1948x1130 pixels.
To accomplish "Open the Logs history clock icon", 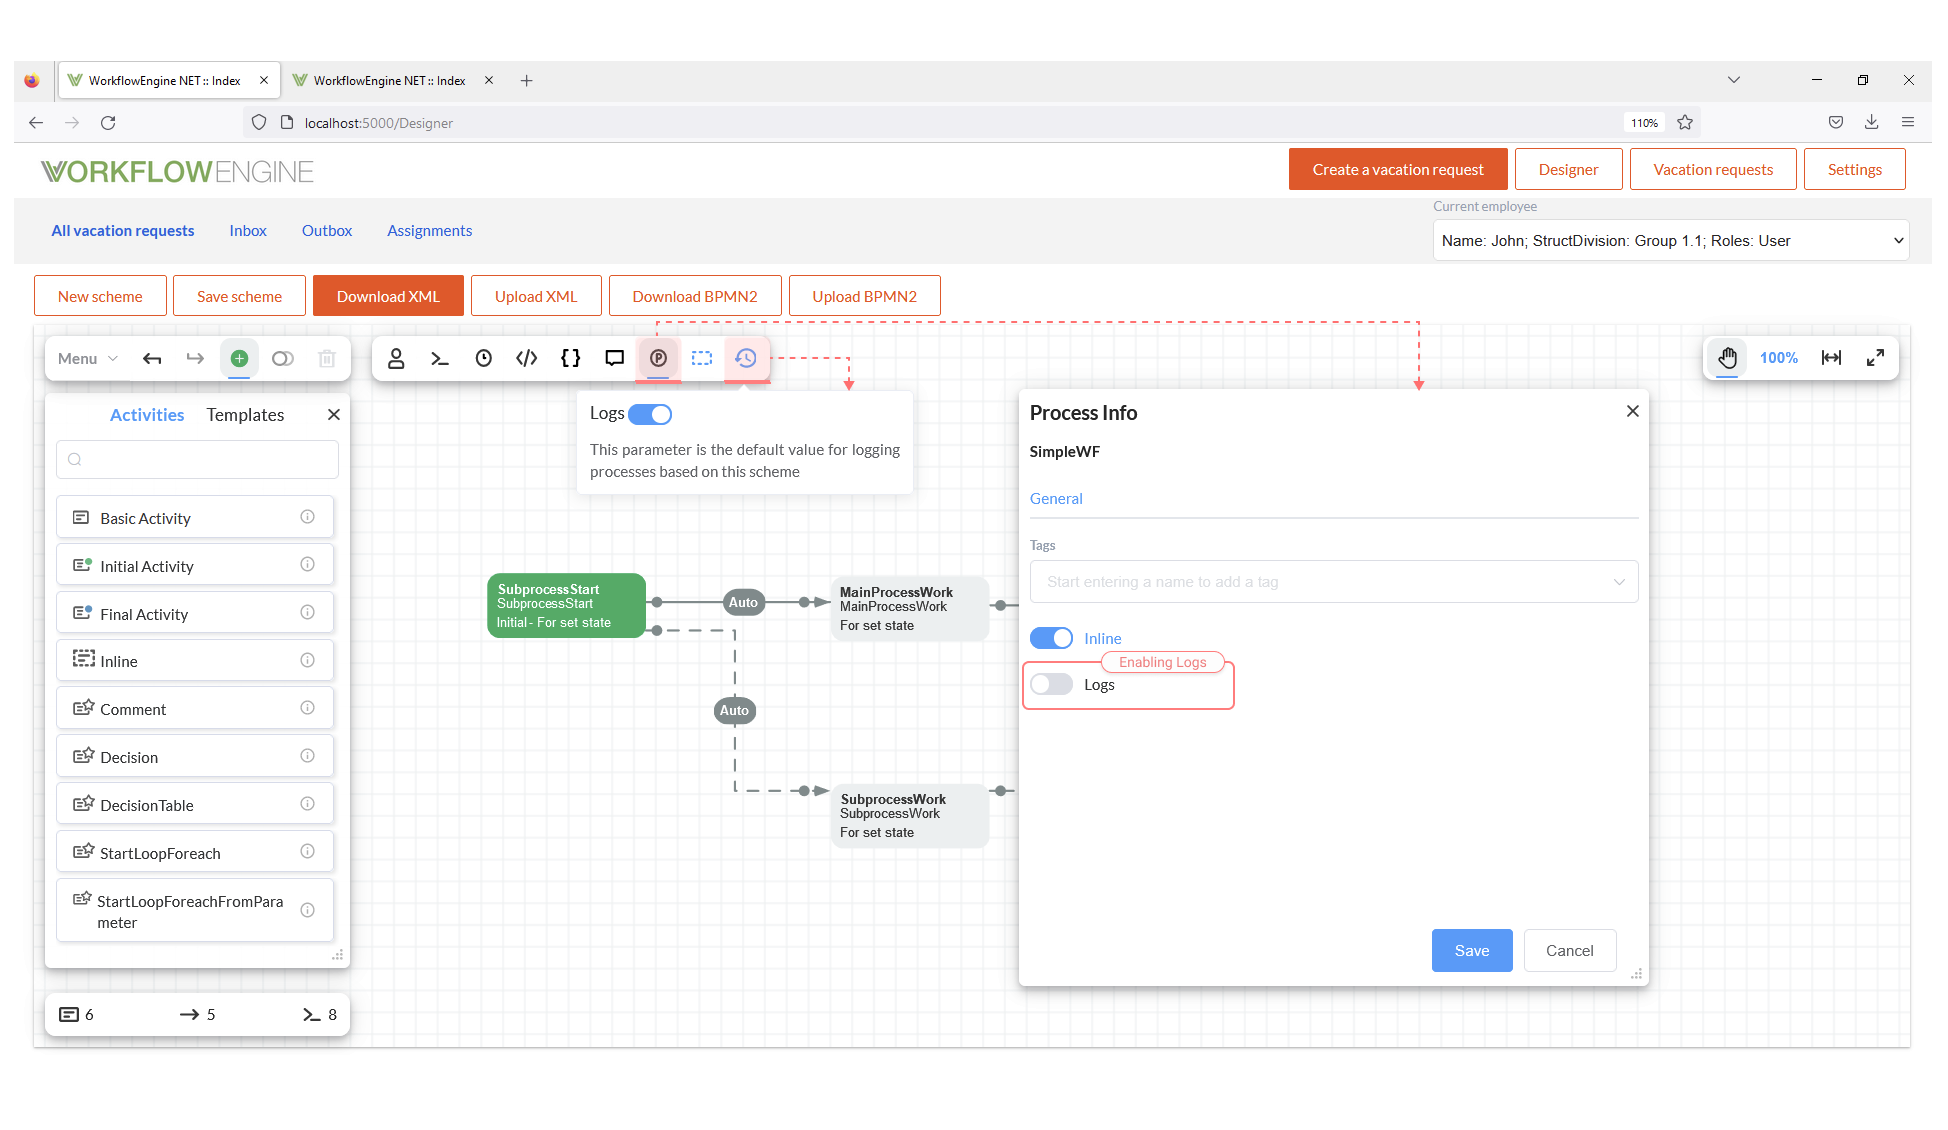I will tap(746, 359).
